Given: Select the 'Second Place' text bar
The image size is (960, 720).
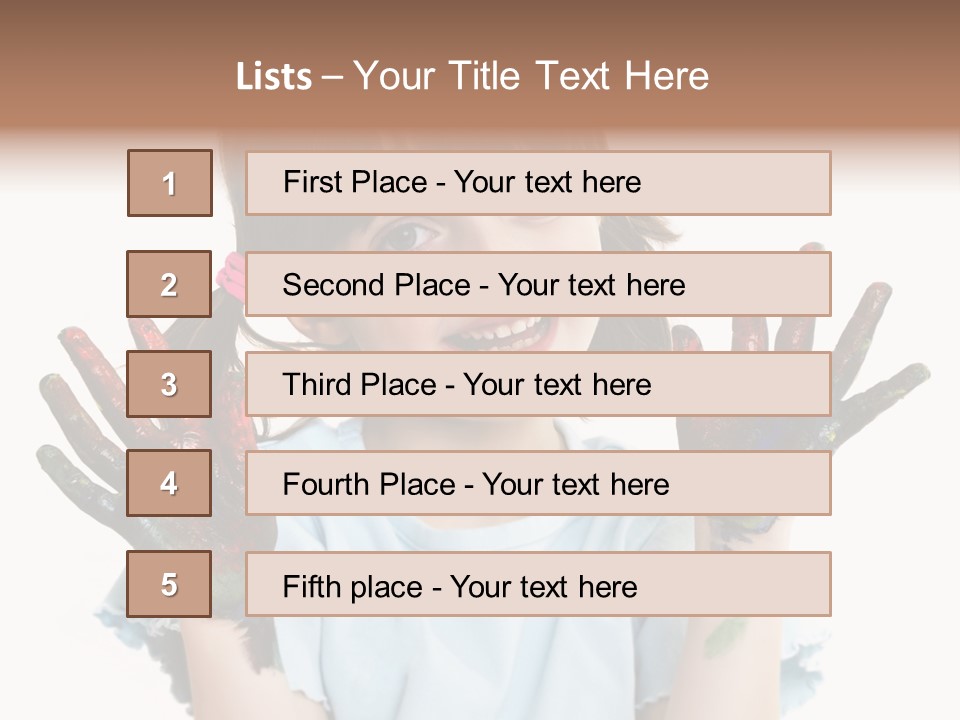Looking at the screenshot, I should point(538,284).
